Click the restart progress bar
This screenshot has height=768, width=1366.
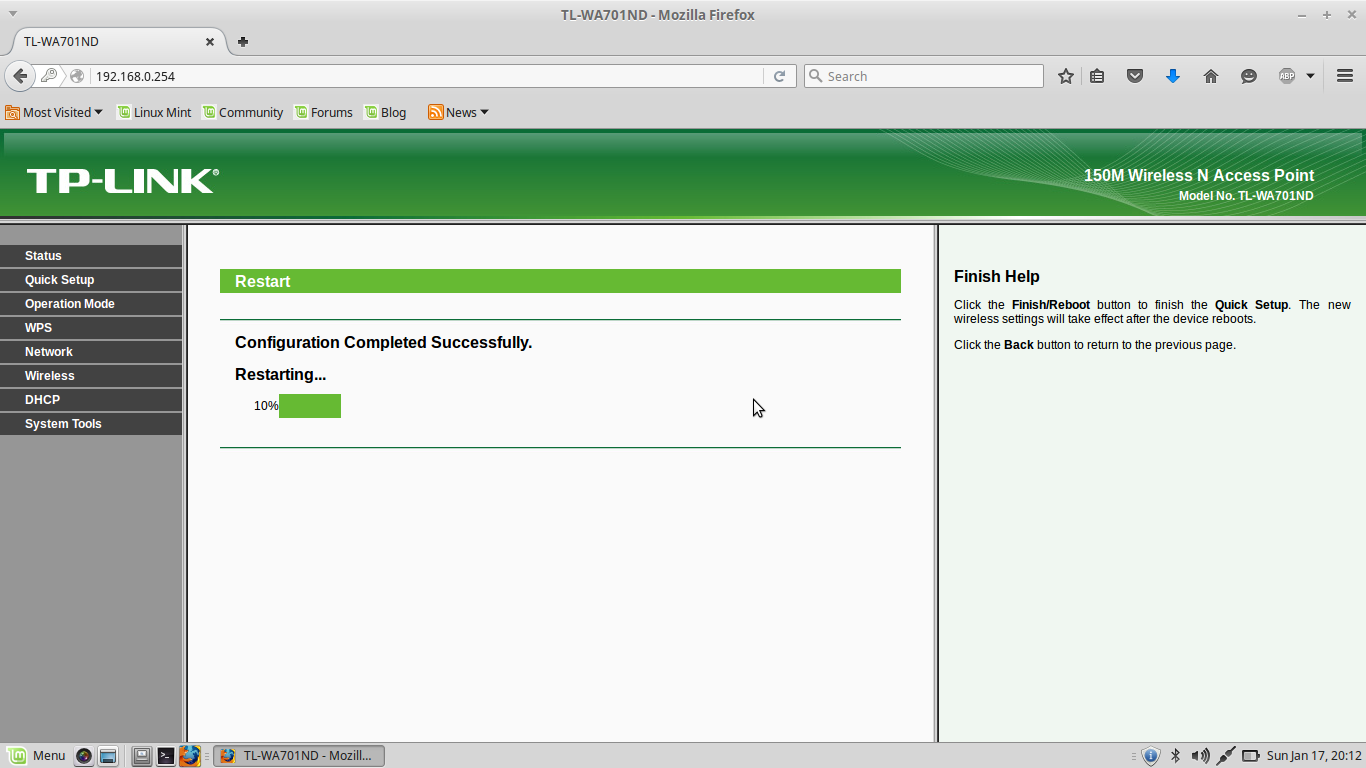point(310,405)
